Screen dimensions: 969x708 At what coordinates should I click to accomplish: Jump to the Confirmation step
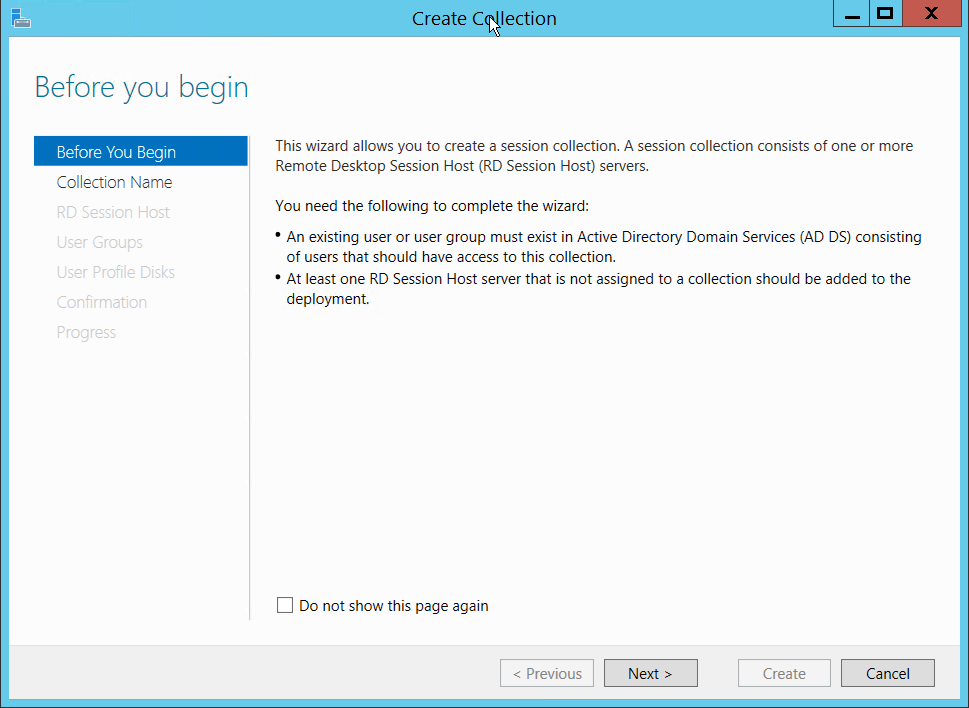pos(101,302)
